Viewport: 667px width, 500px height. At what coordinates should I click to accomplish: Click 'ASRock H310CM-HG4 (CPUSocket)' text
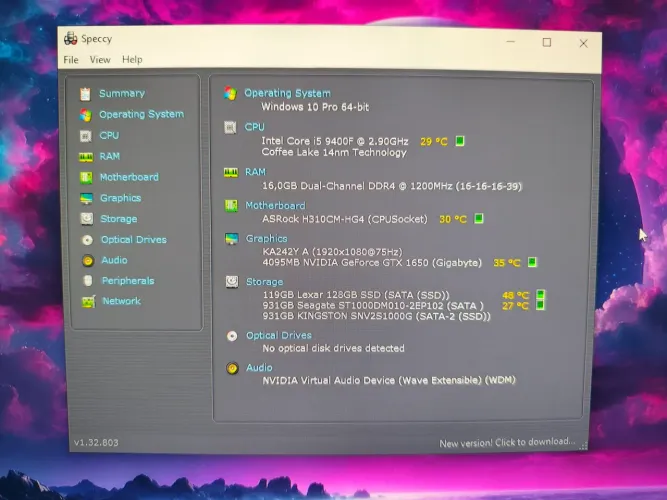tap(345, 220)
